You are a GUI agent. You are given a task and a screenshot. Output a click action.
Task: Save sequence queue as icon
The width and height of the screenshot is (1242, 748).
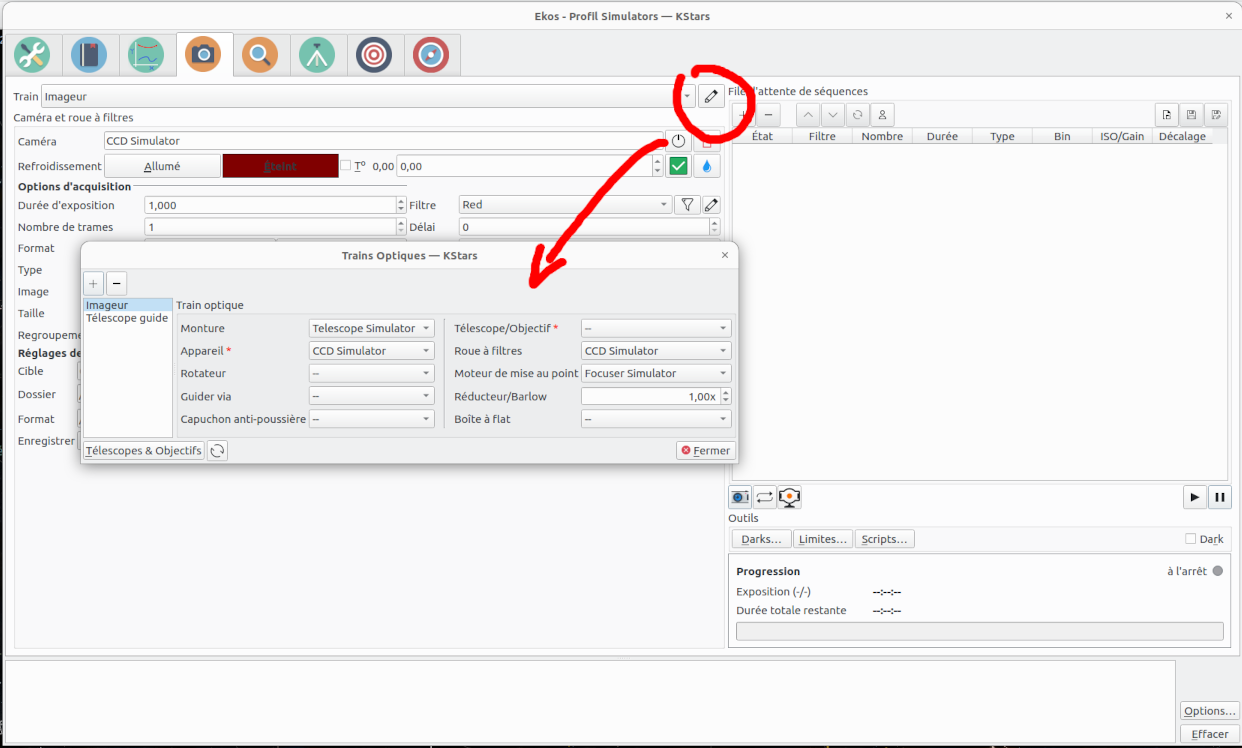click(1216, 114)
